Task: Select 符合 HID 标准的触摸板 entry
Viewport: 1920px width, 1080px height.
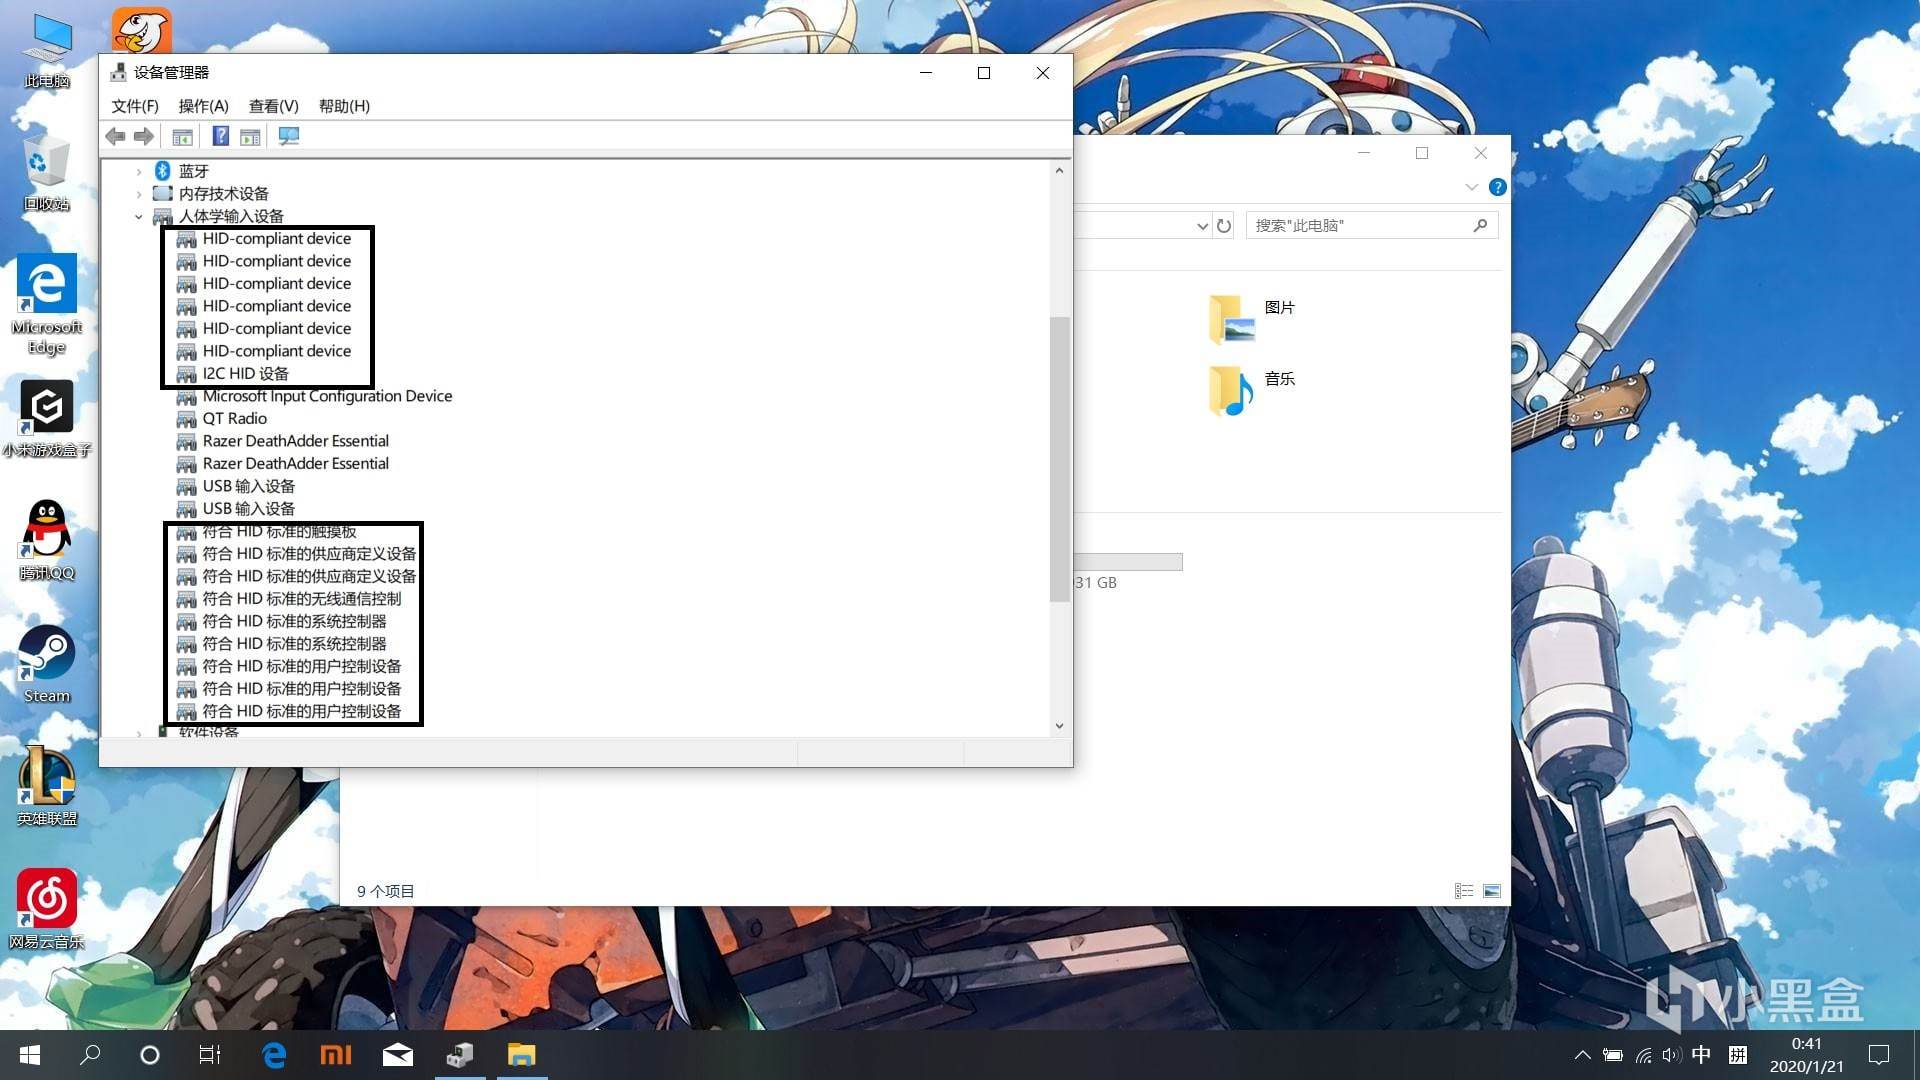Action: 279,532
